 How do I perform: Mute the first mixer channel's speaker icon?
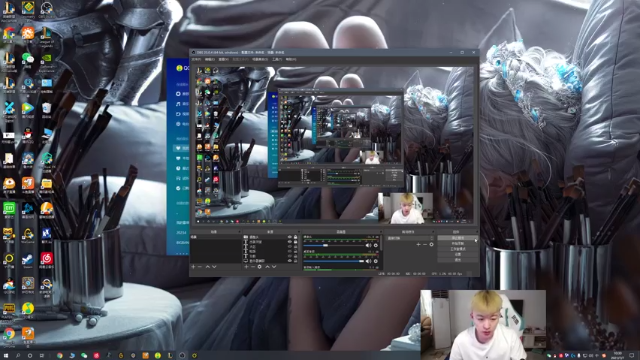click(369, 245)
